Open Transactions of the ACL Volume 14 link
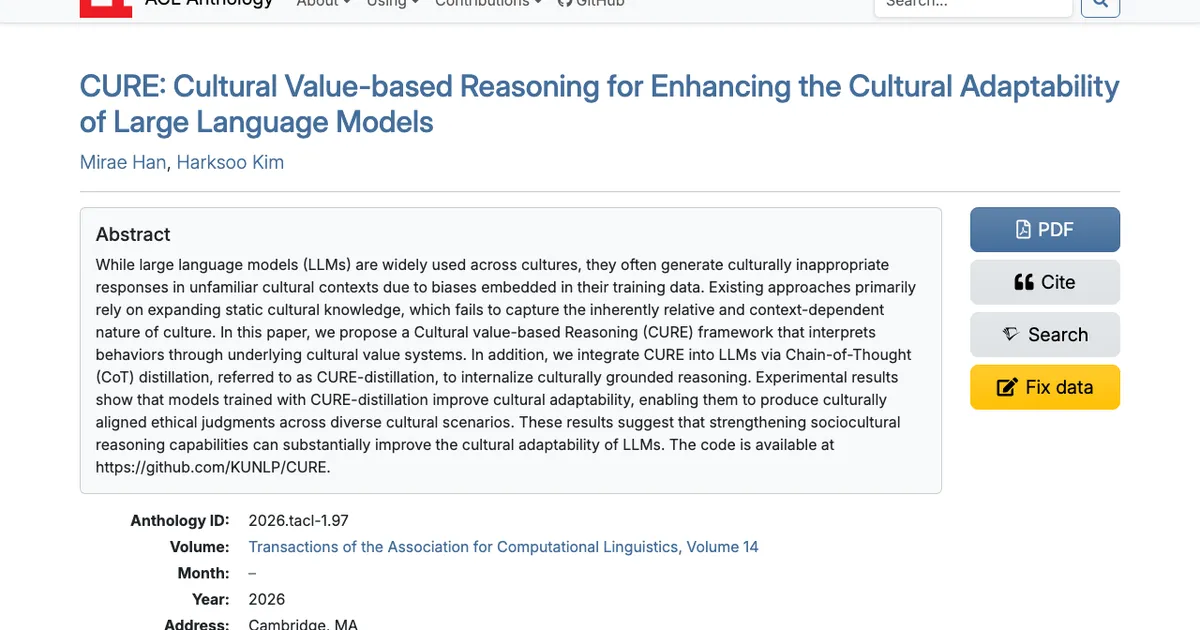 pos(503,547)
